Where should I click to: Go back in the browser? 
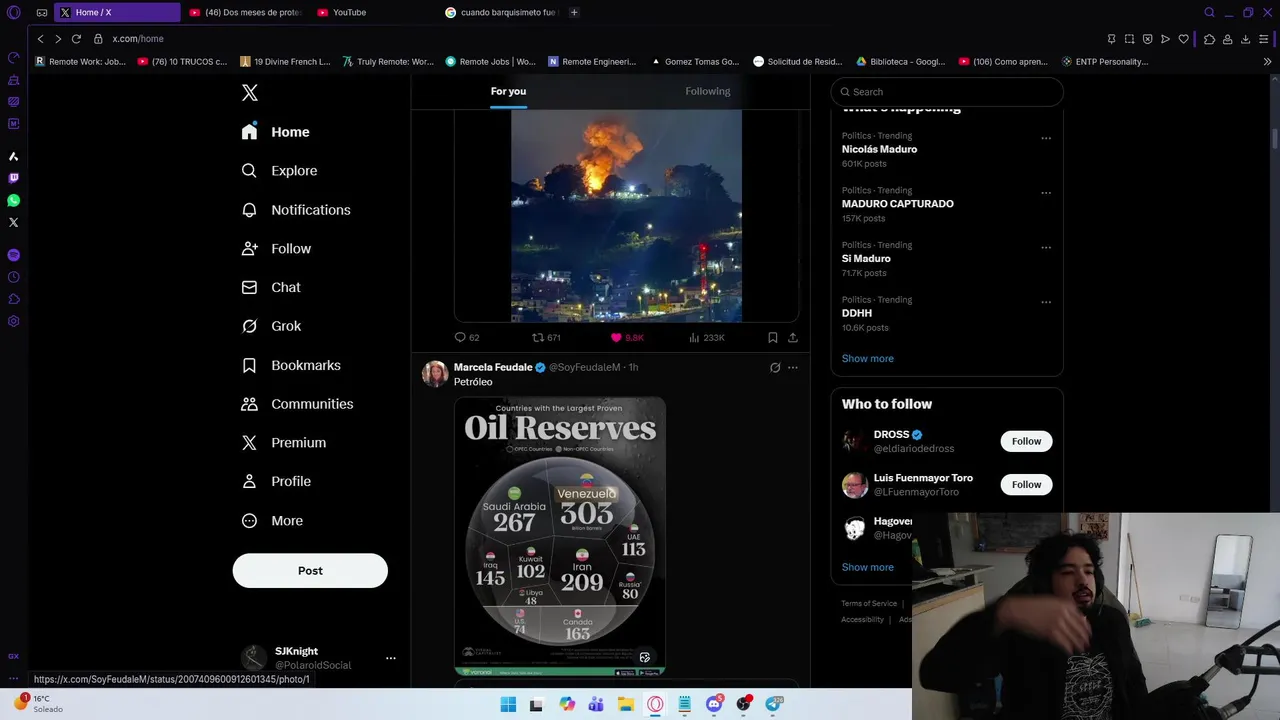[40, 39]
